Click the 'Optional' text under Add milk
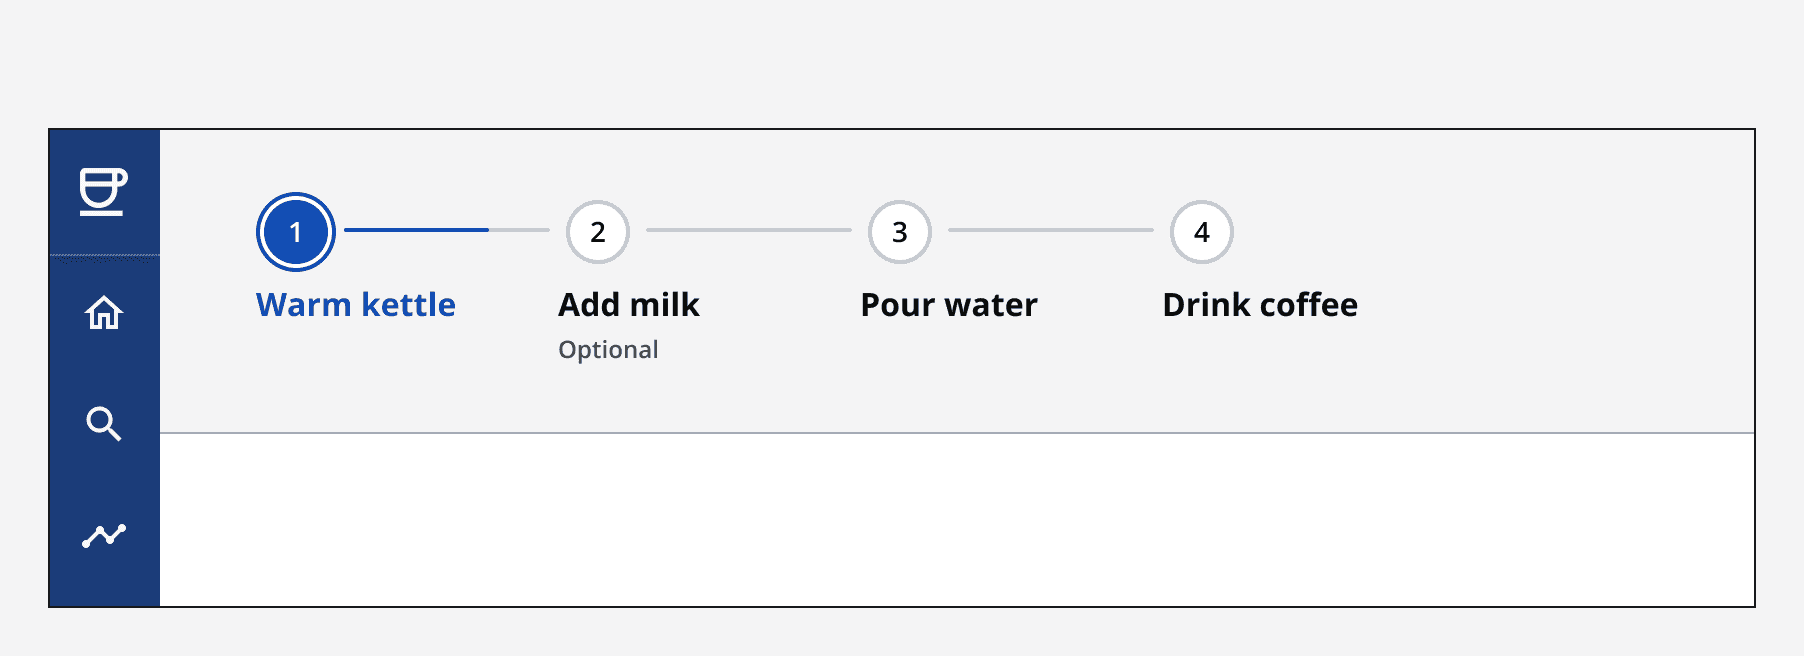Image resolution: width=1804 pixels, height=656 pixels. coord(608,349)
